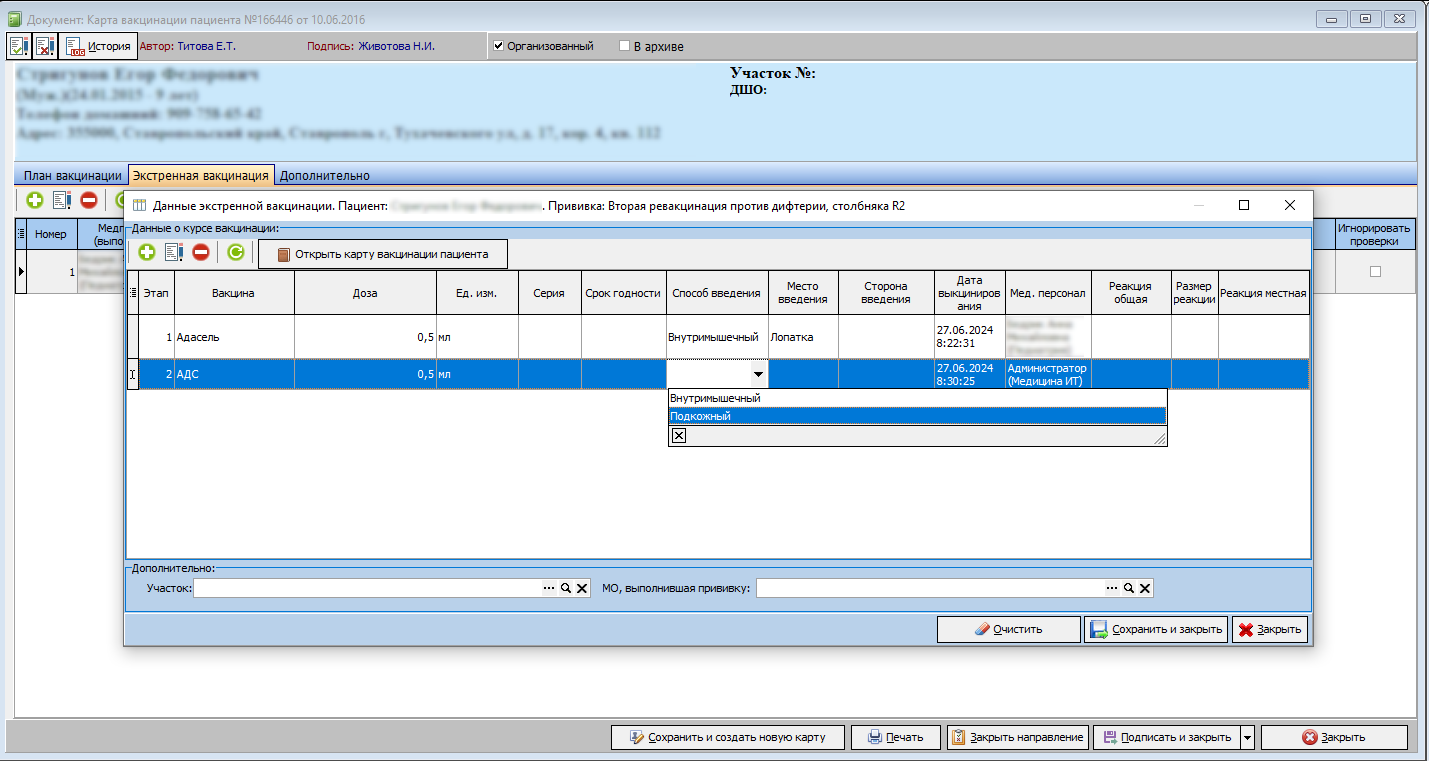
Task: Switch to the Дополнительно tab
Action: pos(325,176)
